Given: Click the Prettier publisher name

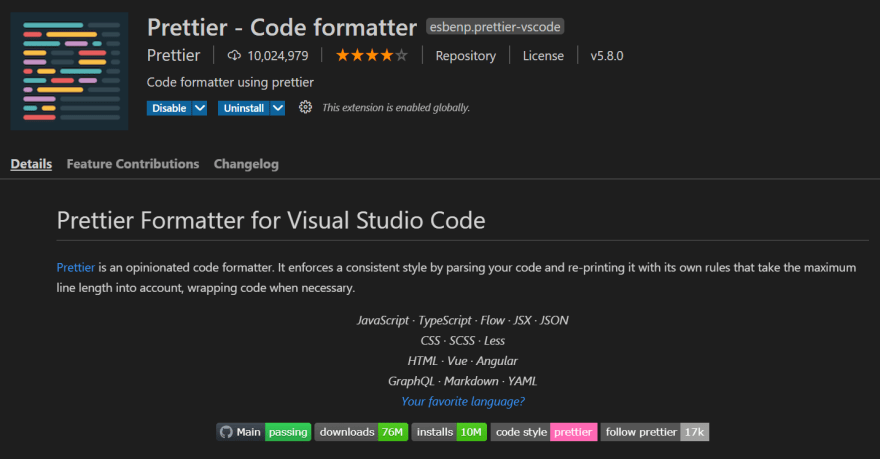Looking at the screenshot, I should click(173, 56).
